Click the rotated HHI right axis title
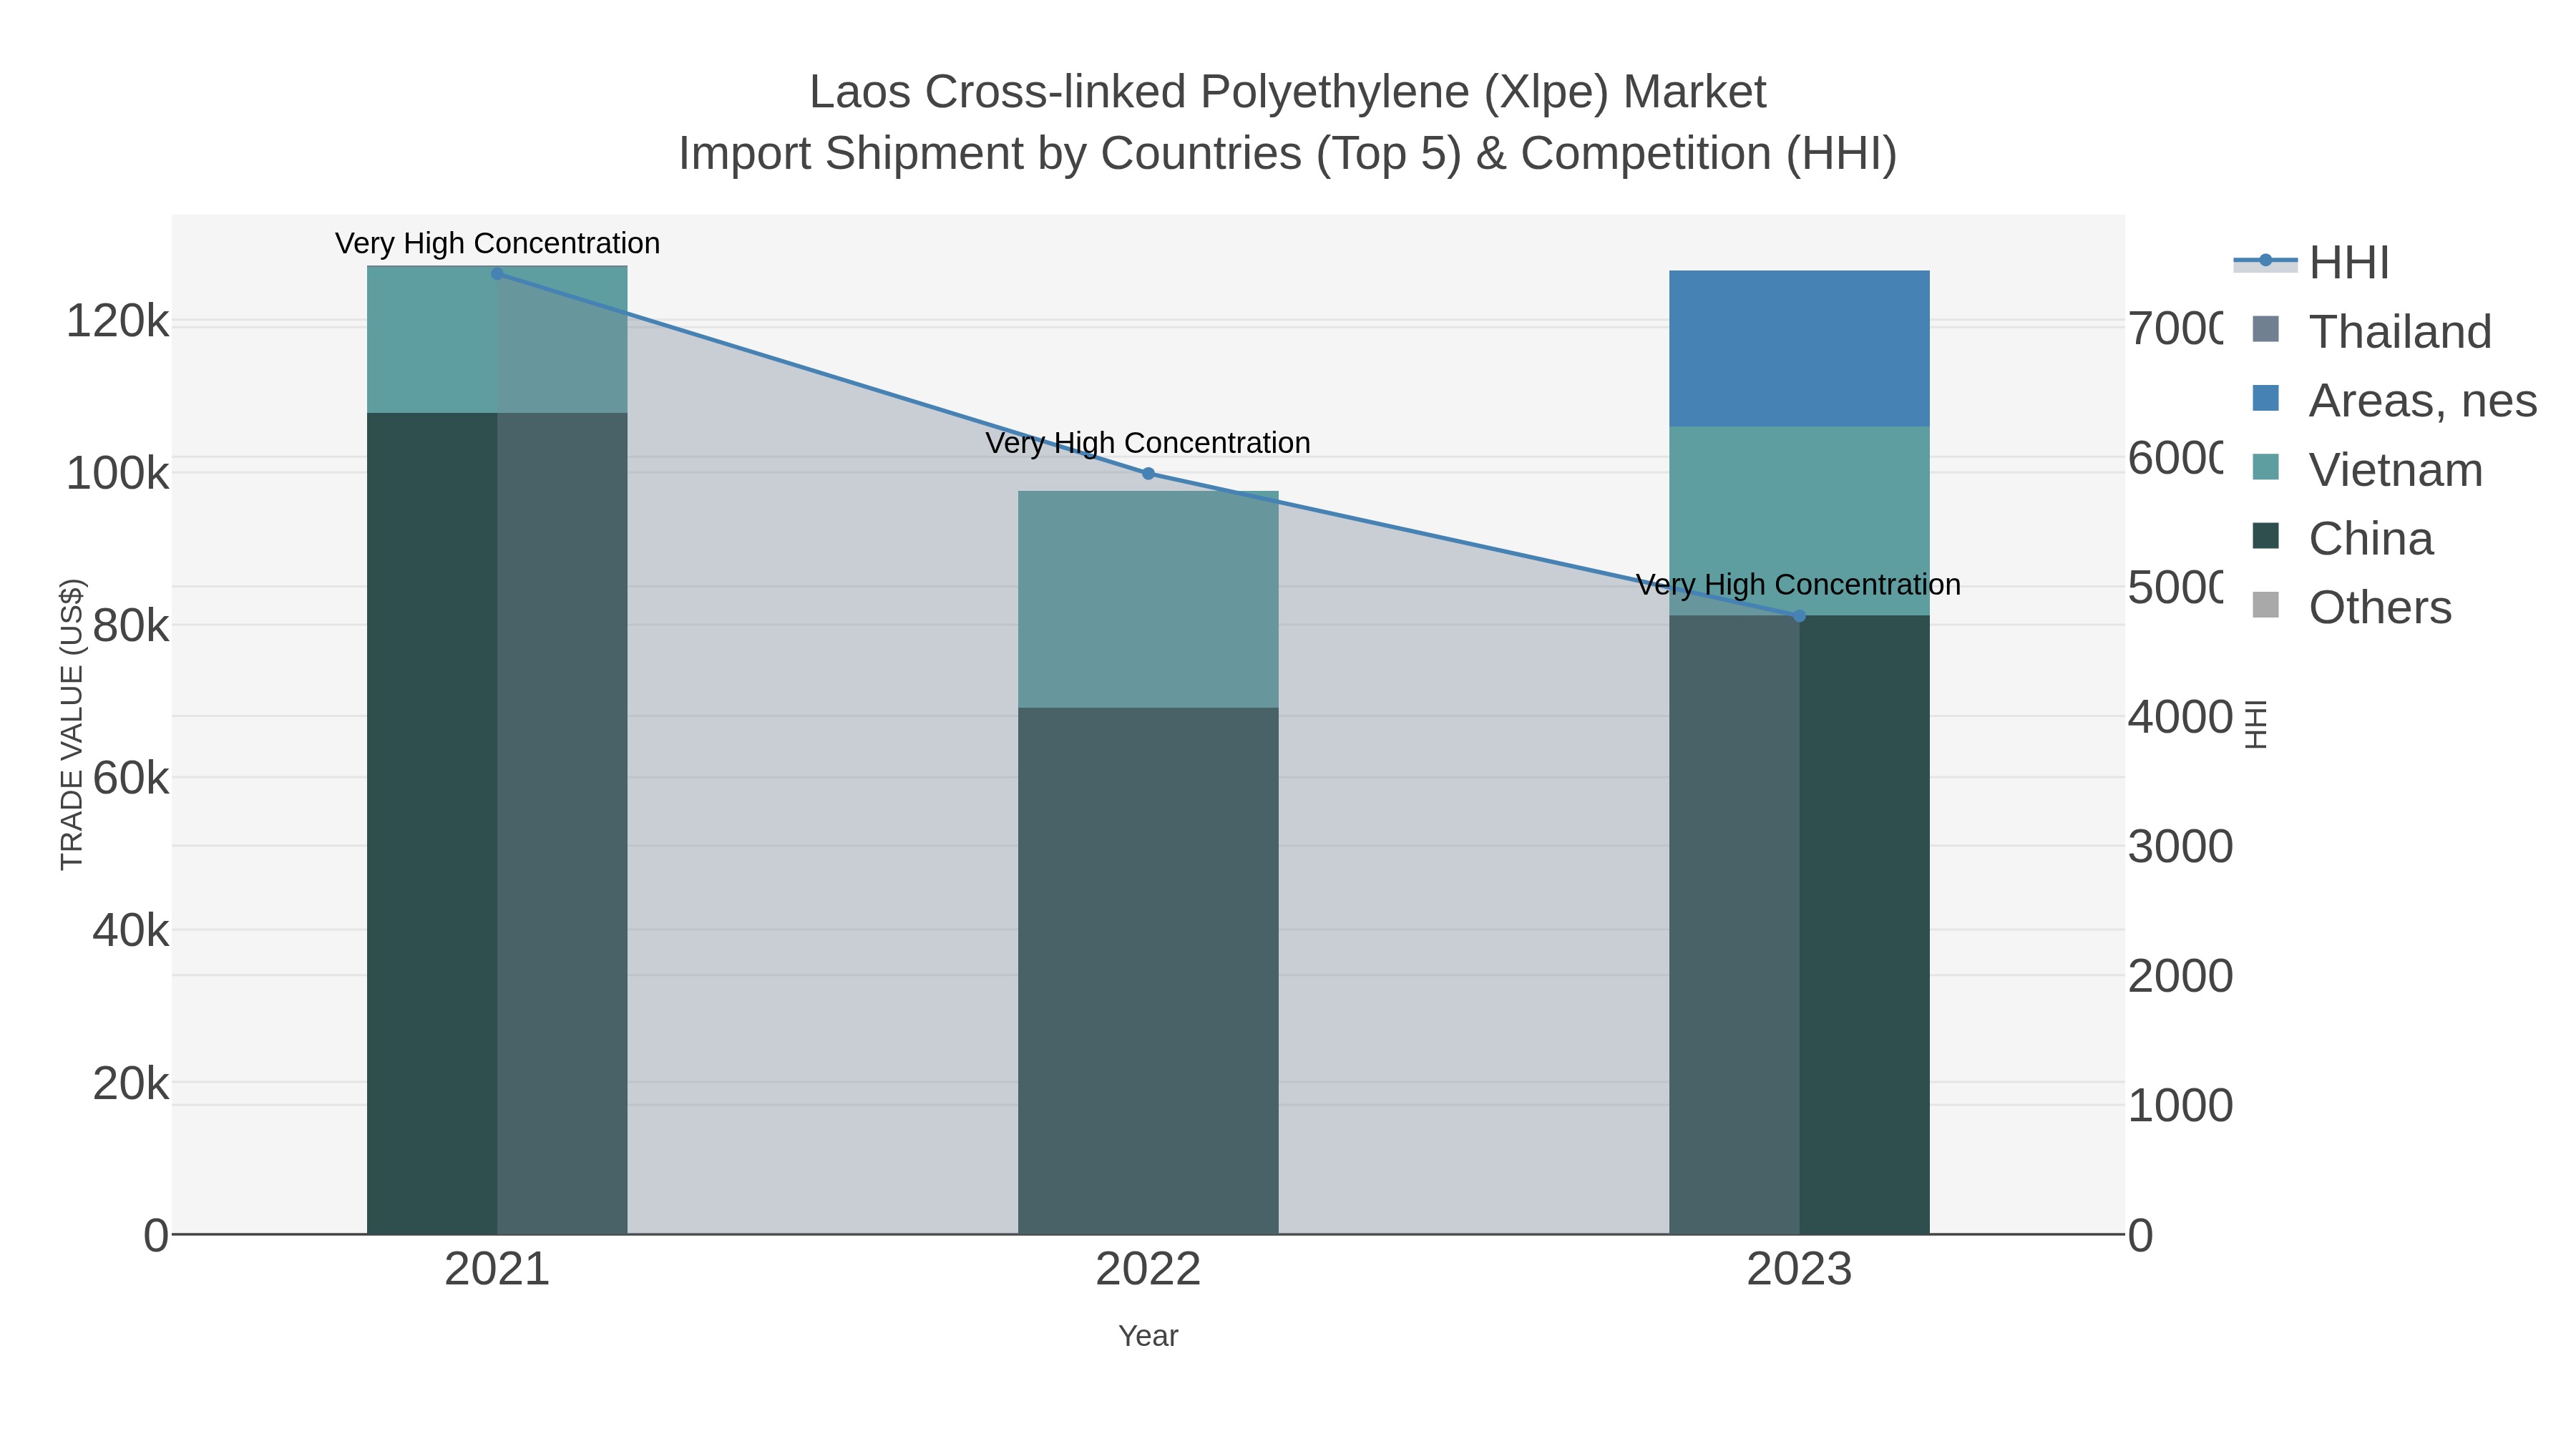Viewport: 2576px width, 1449px height. (2256, 724)
